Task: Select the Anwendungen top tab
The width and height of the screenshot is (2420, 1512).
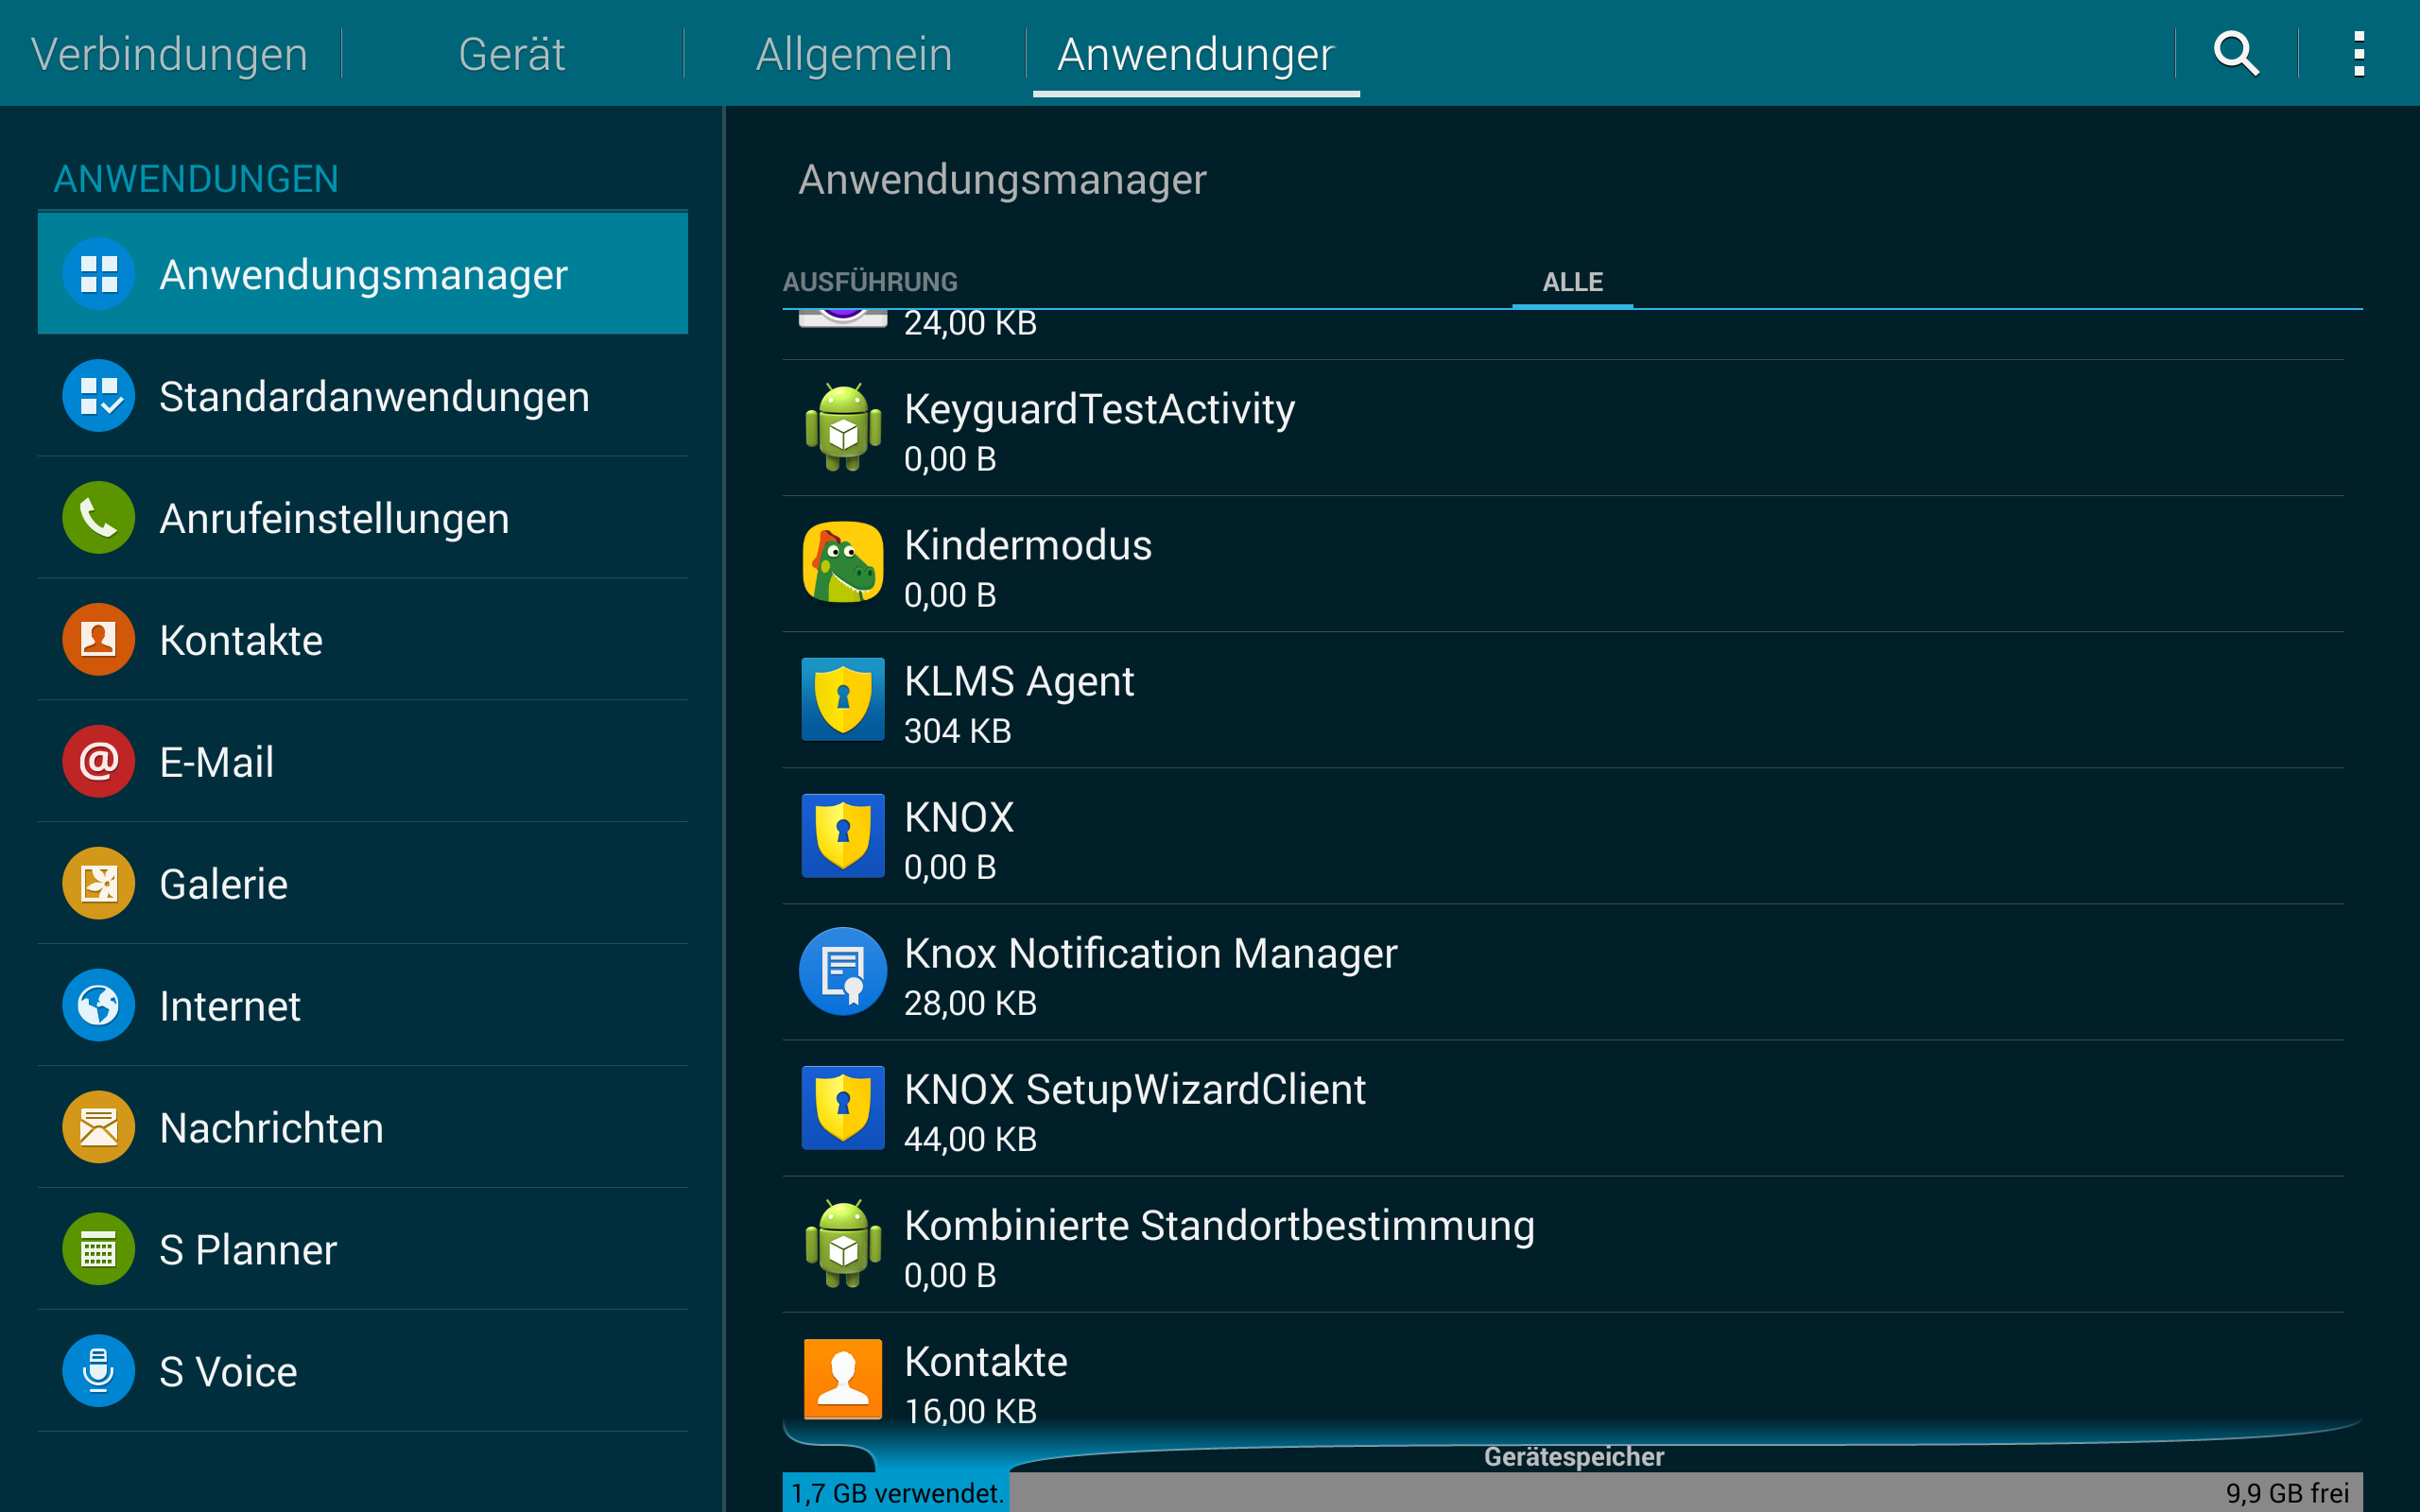Action: pos(1196,53)
